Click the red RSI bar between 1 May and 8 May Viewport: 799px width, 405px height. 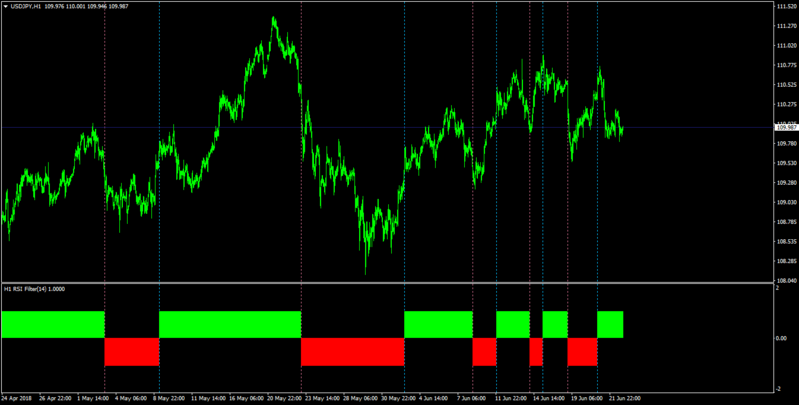[x=132, y=352]
